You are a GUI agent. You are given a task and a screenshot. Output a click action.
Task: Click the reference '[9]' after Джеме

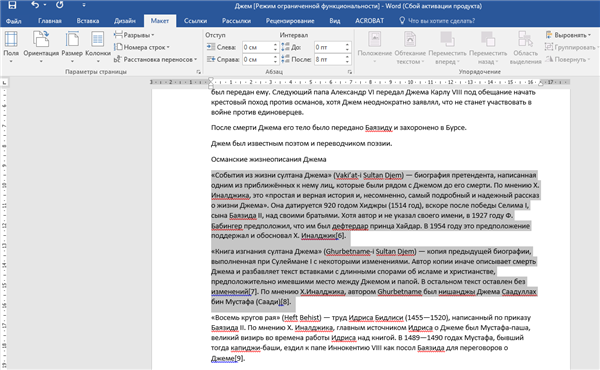tap(239, 358)
